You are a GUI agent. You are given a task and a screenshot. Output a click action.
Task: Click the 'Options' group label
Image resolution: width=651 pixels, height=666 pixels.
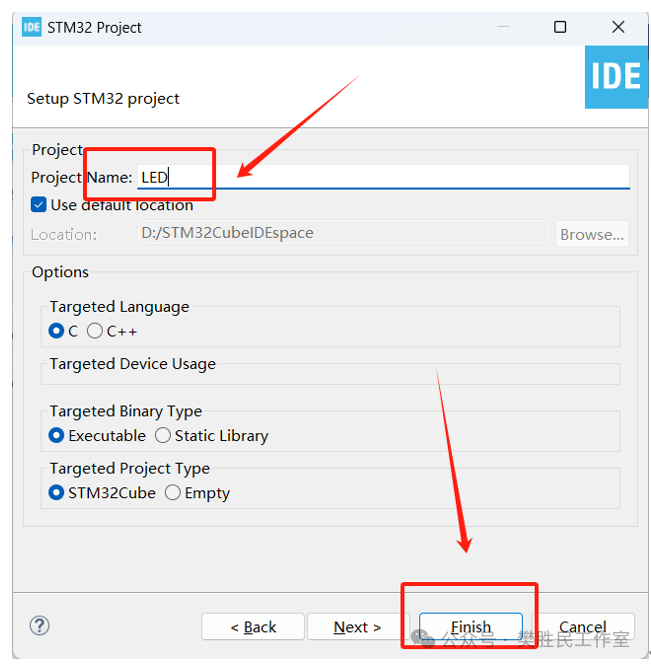coord(60,272)
